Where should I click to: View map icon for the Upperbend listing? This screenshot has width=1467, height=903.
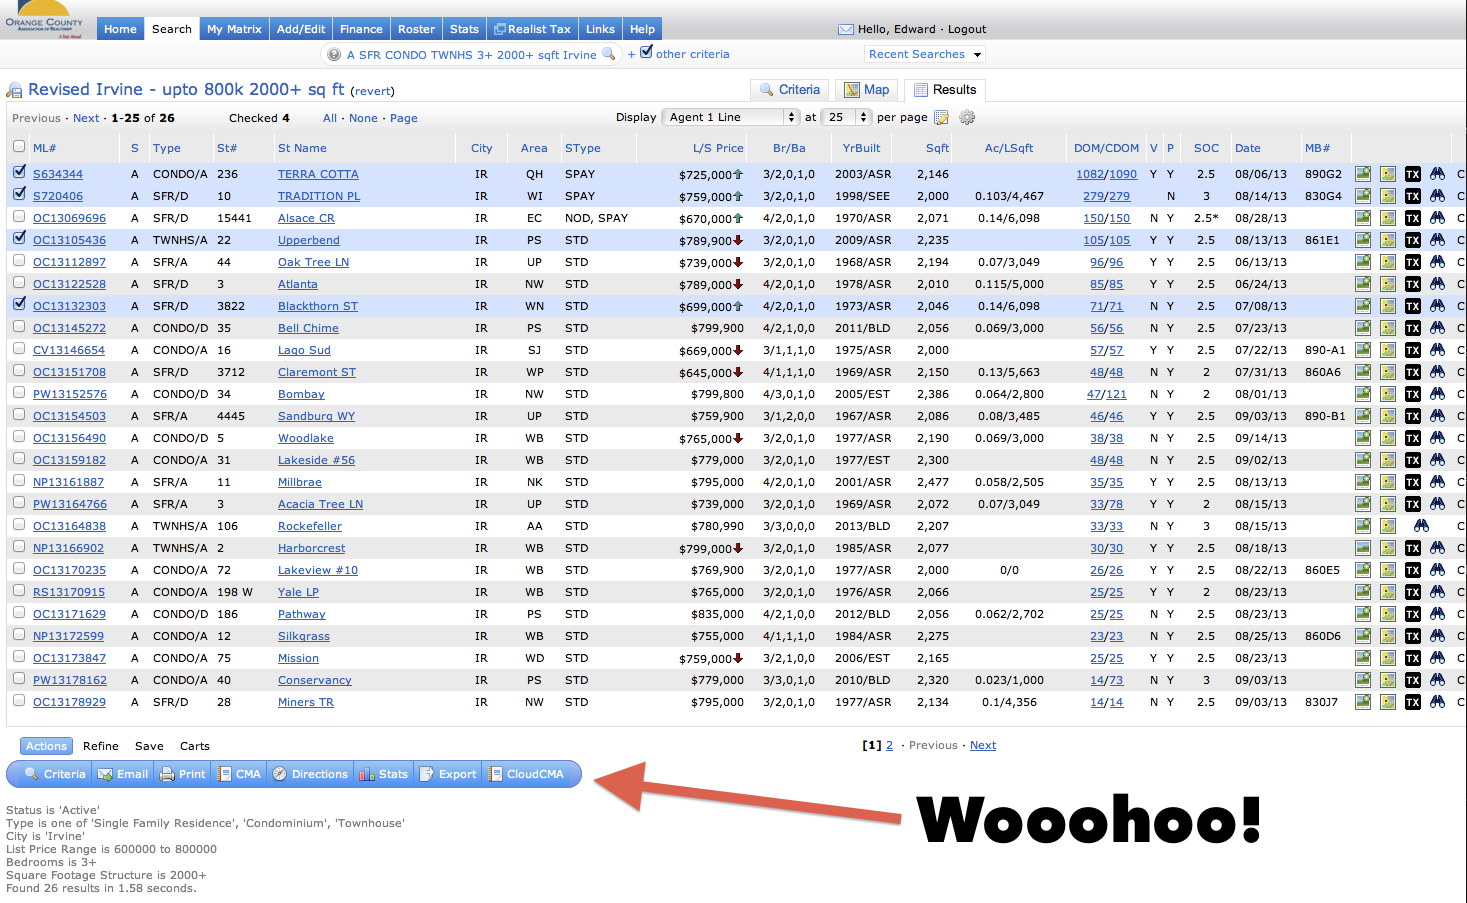tap(1387, 239)
